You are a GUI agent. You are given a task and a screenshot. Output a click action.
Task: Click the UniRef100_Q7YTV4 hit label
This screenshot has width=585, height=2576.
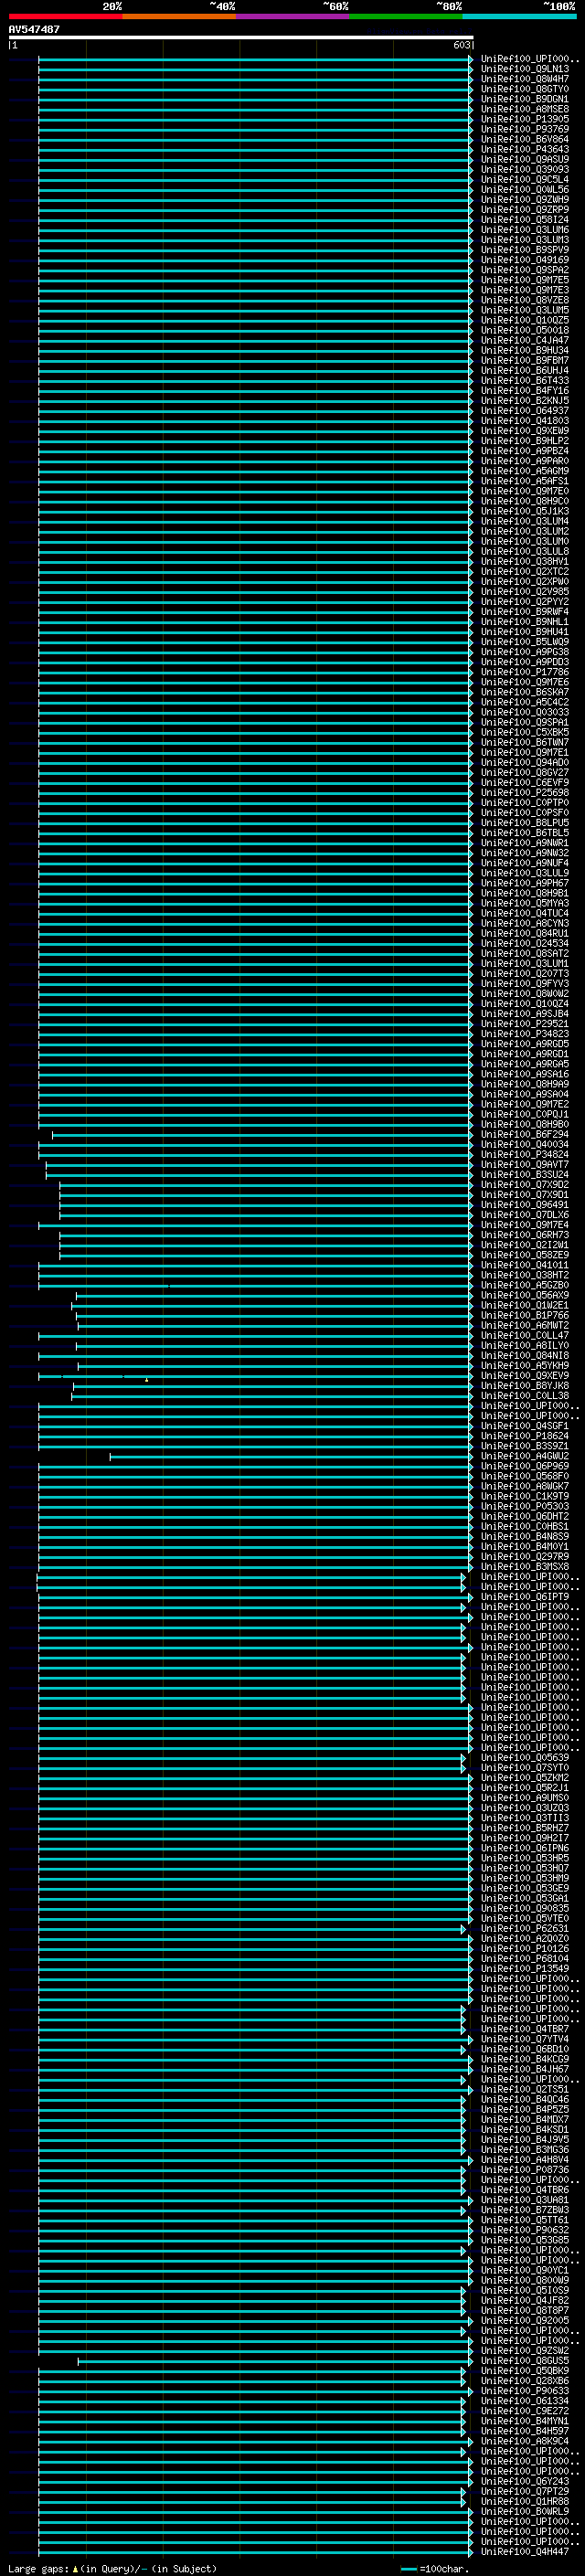click(x=525, y=2040)
